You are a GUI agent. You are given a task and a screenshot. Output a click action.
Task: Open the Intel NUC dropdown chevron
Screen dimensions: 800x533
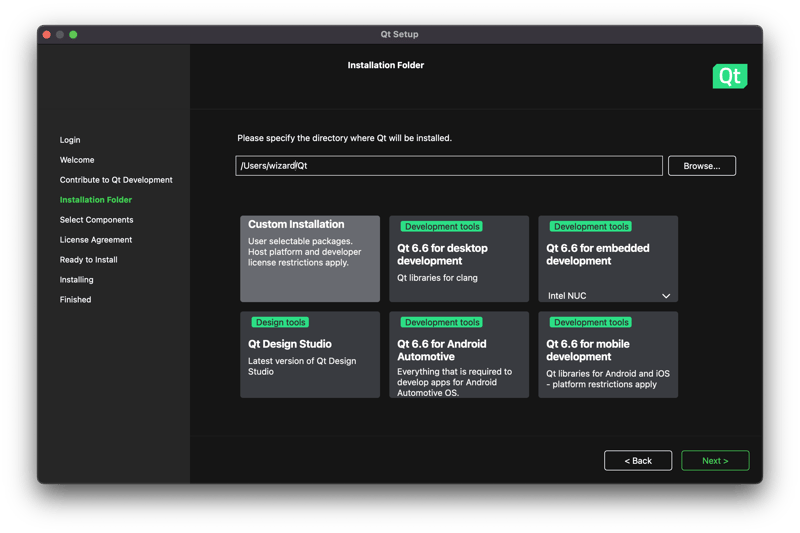[x=666, y=296]
